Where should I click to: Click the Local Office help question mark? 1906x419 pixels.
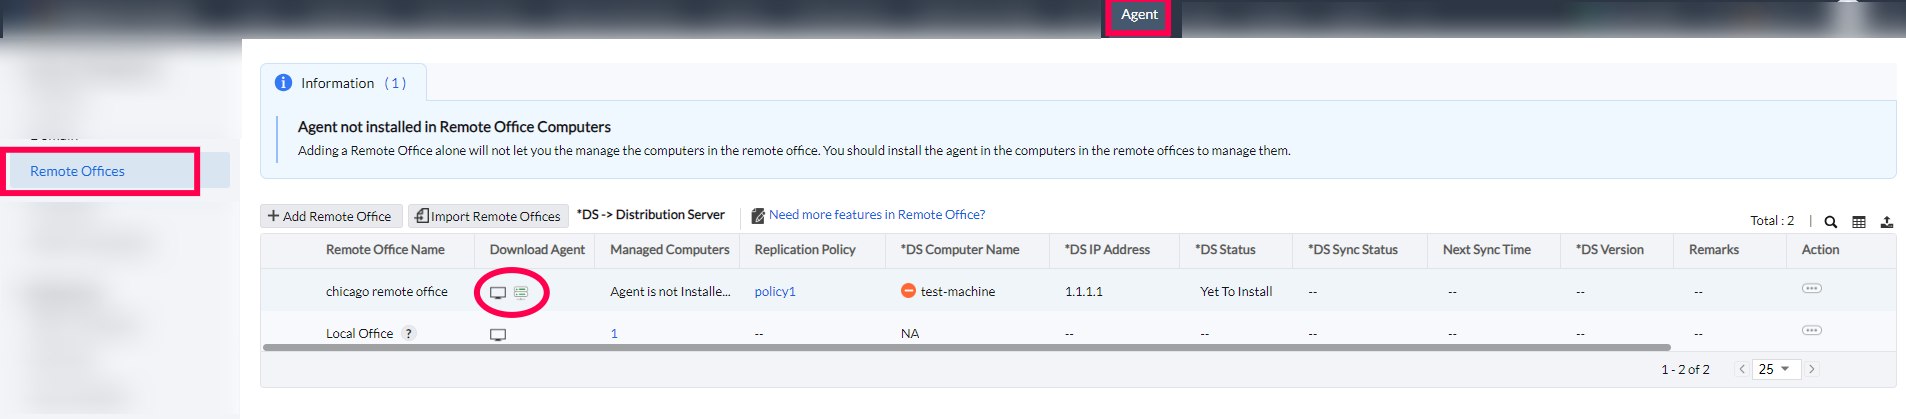point(409,334)
